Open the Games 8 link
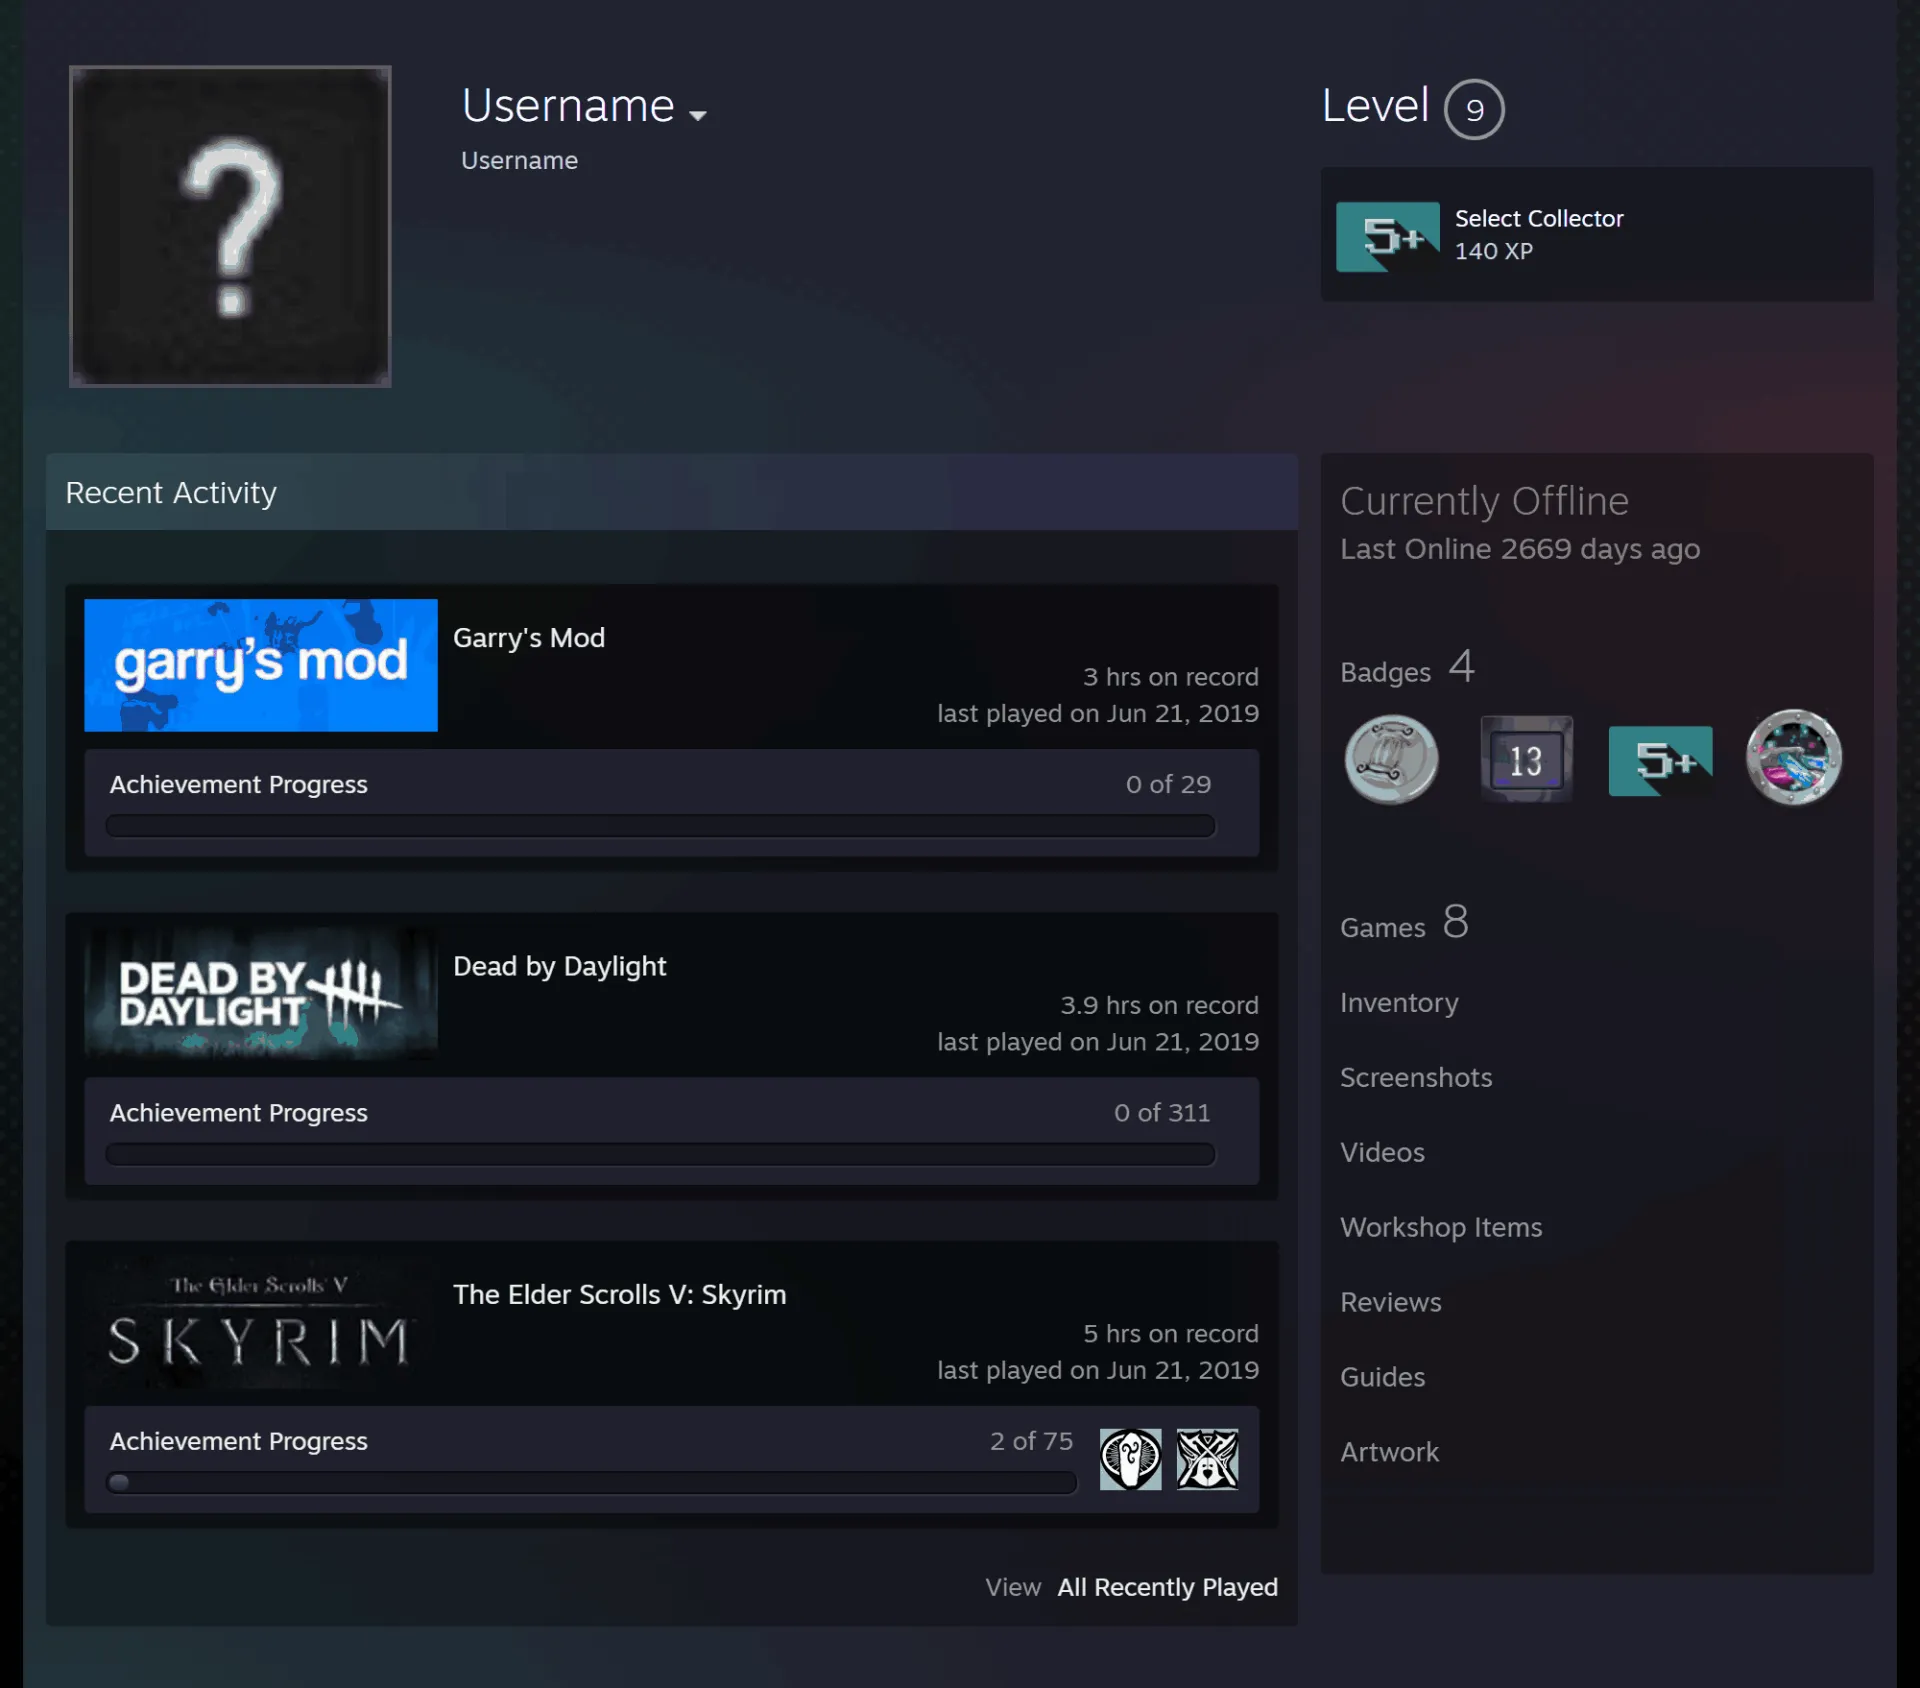The image size is (1920, 1688). [1404, 923]
